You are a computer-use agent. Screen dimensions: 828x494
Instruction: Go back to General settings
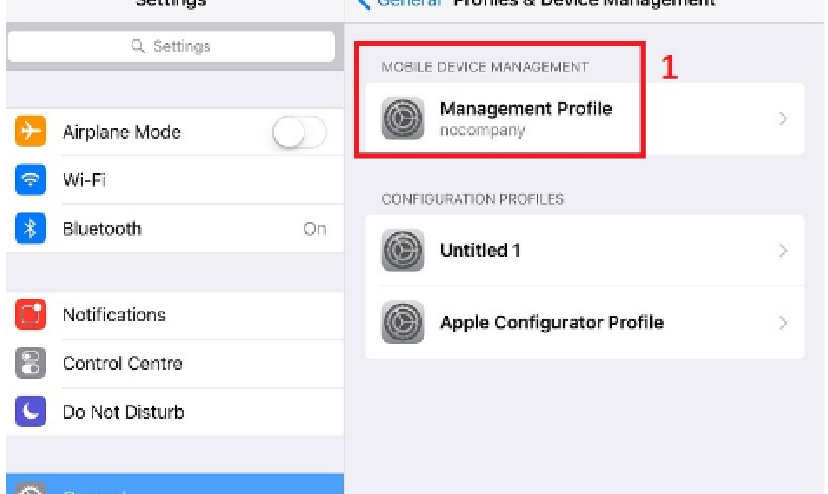pos(400,3)
